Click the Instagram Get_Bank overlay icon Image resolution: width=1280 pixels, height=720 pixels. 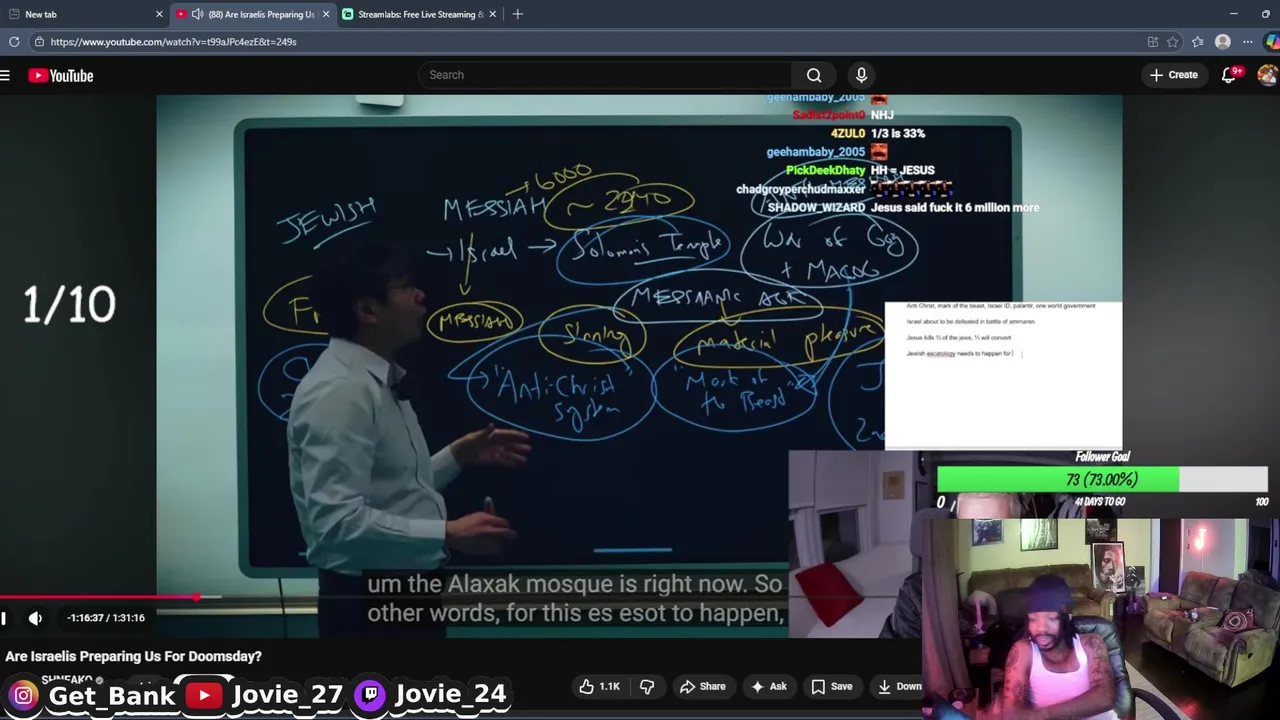click(x=23, y=695)
